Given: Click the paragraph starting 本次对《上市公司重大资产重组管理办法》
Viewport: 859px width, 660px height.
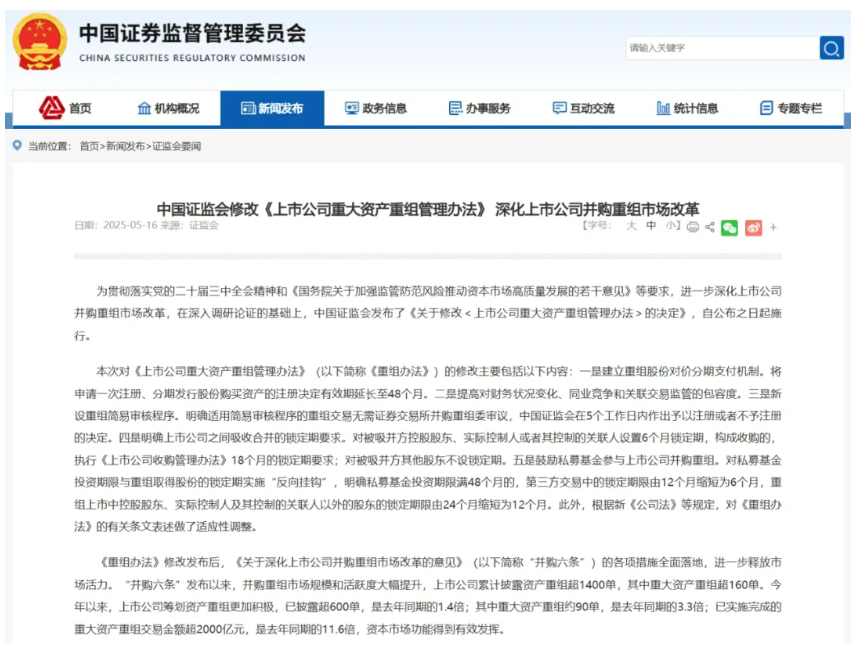Looking at the screenshot, I should 428,449.
